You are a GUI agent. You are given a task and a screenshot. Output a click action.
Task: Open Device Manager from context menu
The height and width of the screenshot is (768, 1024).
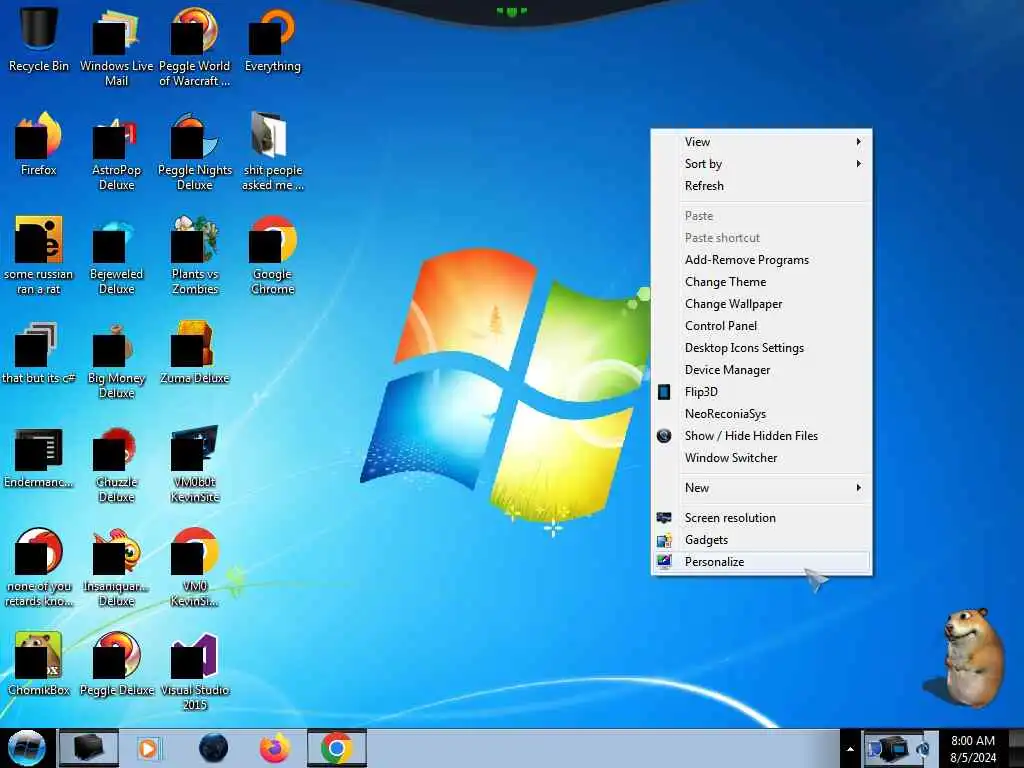coord(761,370)
